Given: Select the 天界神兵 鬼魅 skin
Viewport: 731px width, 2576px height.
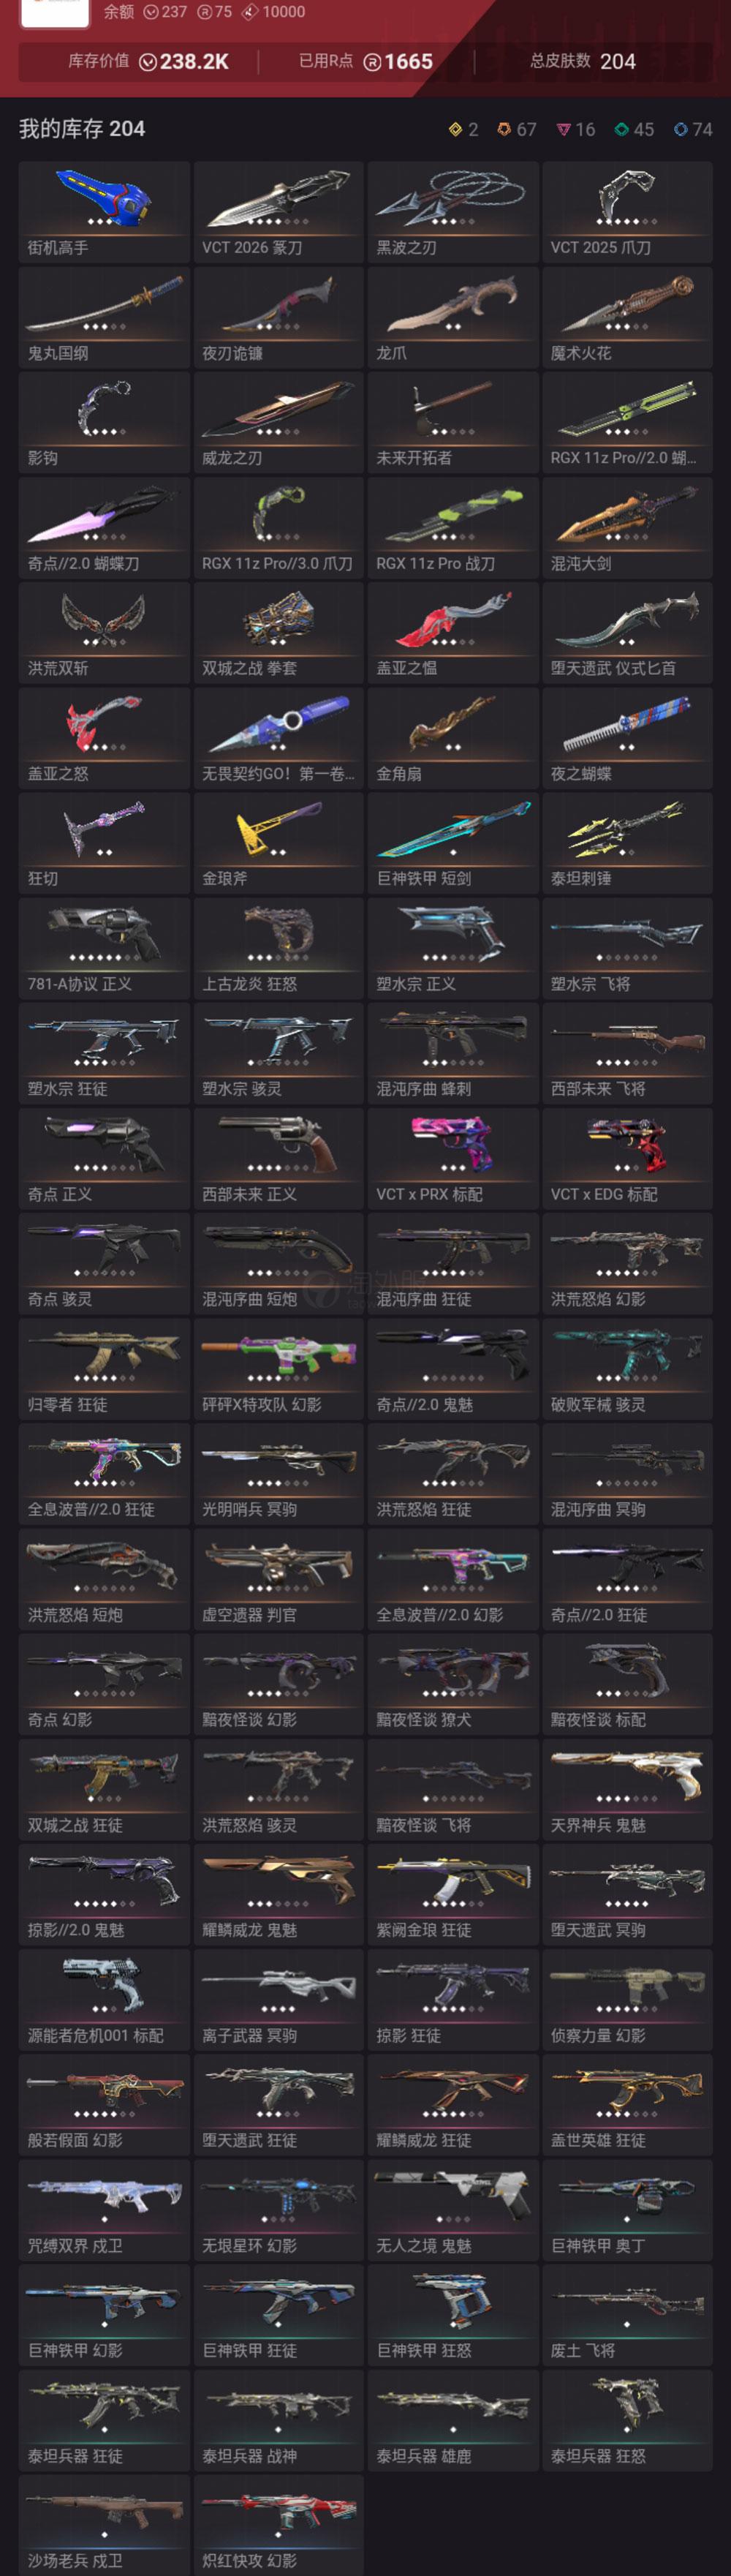Looking at the screenshot, I should click(x=627, y=1790).
